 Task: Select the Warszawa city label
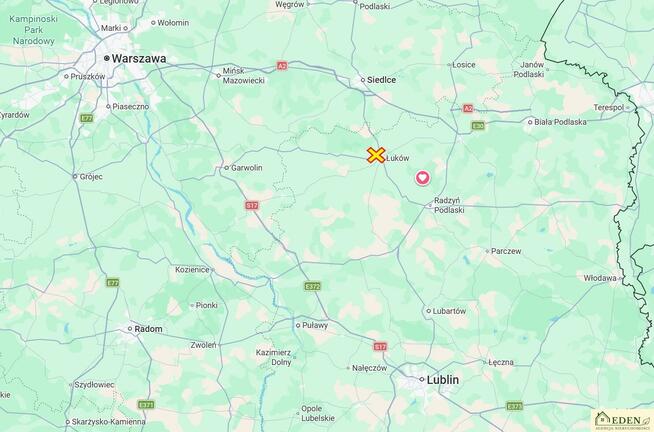(x=139, y=59)
